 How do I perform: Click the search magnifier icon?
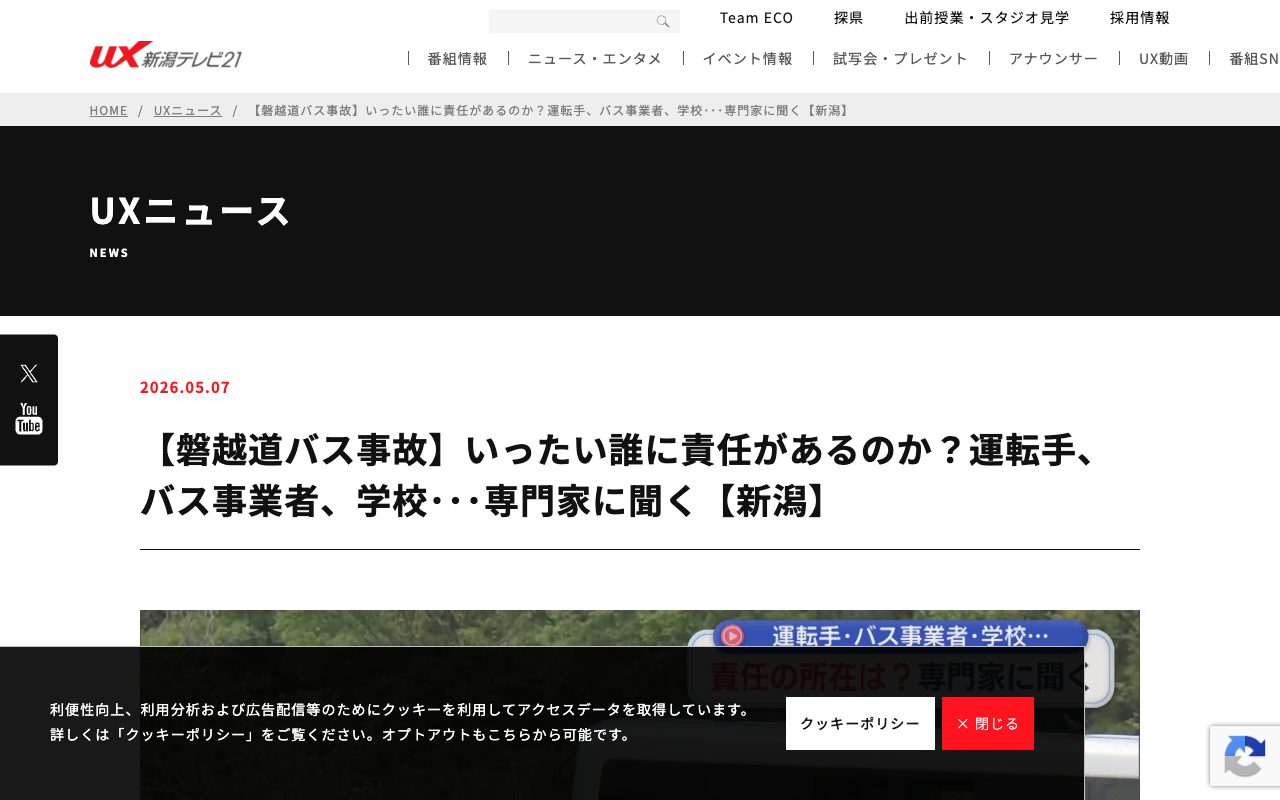pos(663,21)
